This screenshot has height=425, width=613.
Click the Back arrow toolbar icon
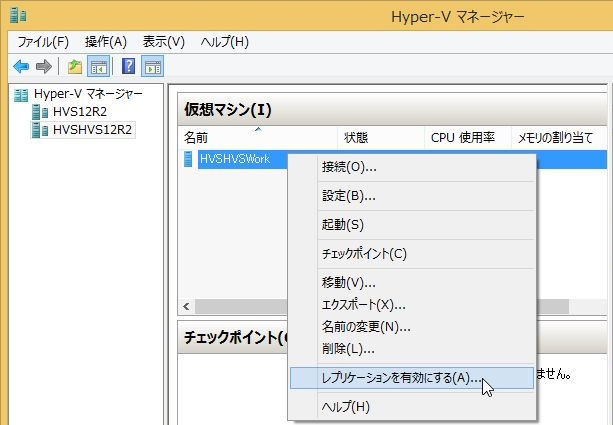click(21, 66)
